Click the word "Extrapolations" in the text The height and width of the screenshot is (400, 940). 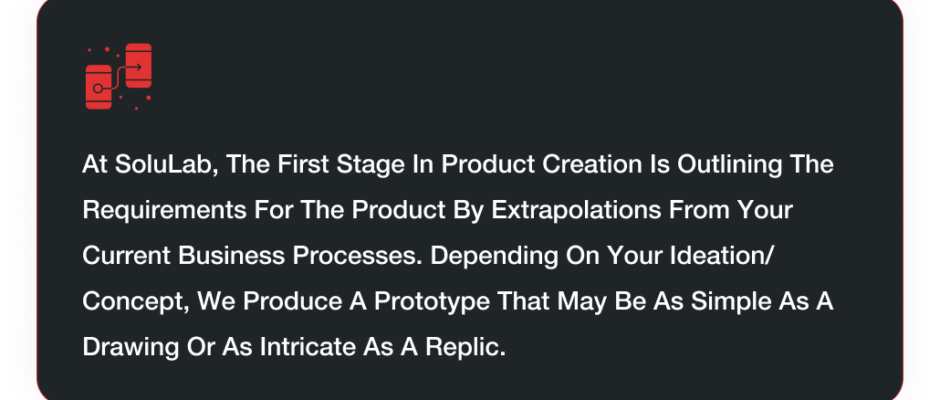pos(576,210)
